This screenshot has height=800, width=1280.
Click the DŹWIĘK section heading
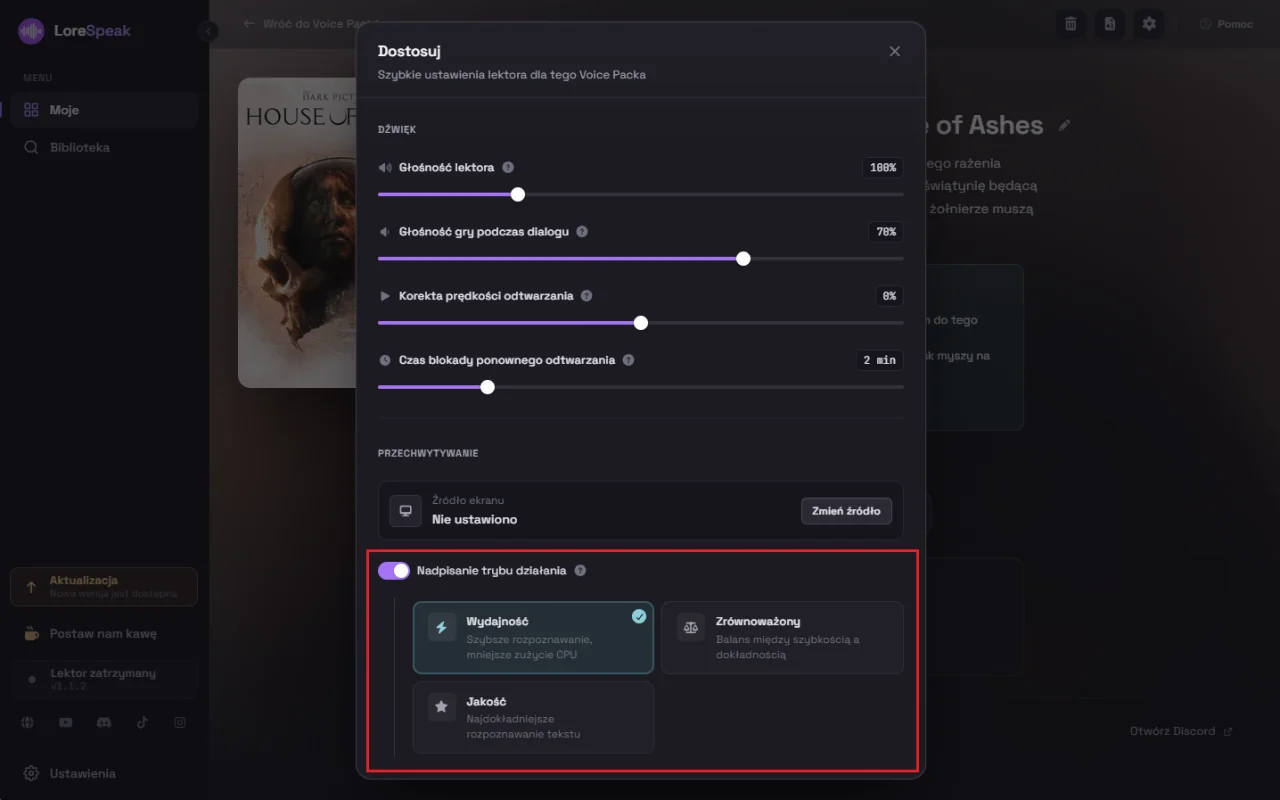click(397, 130)
